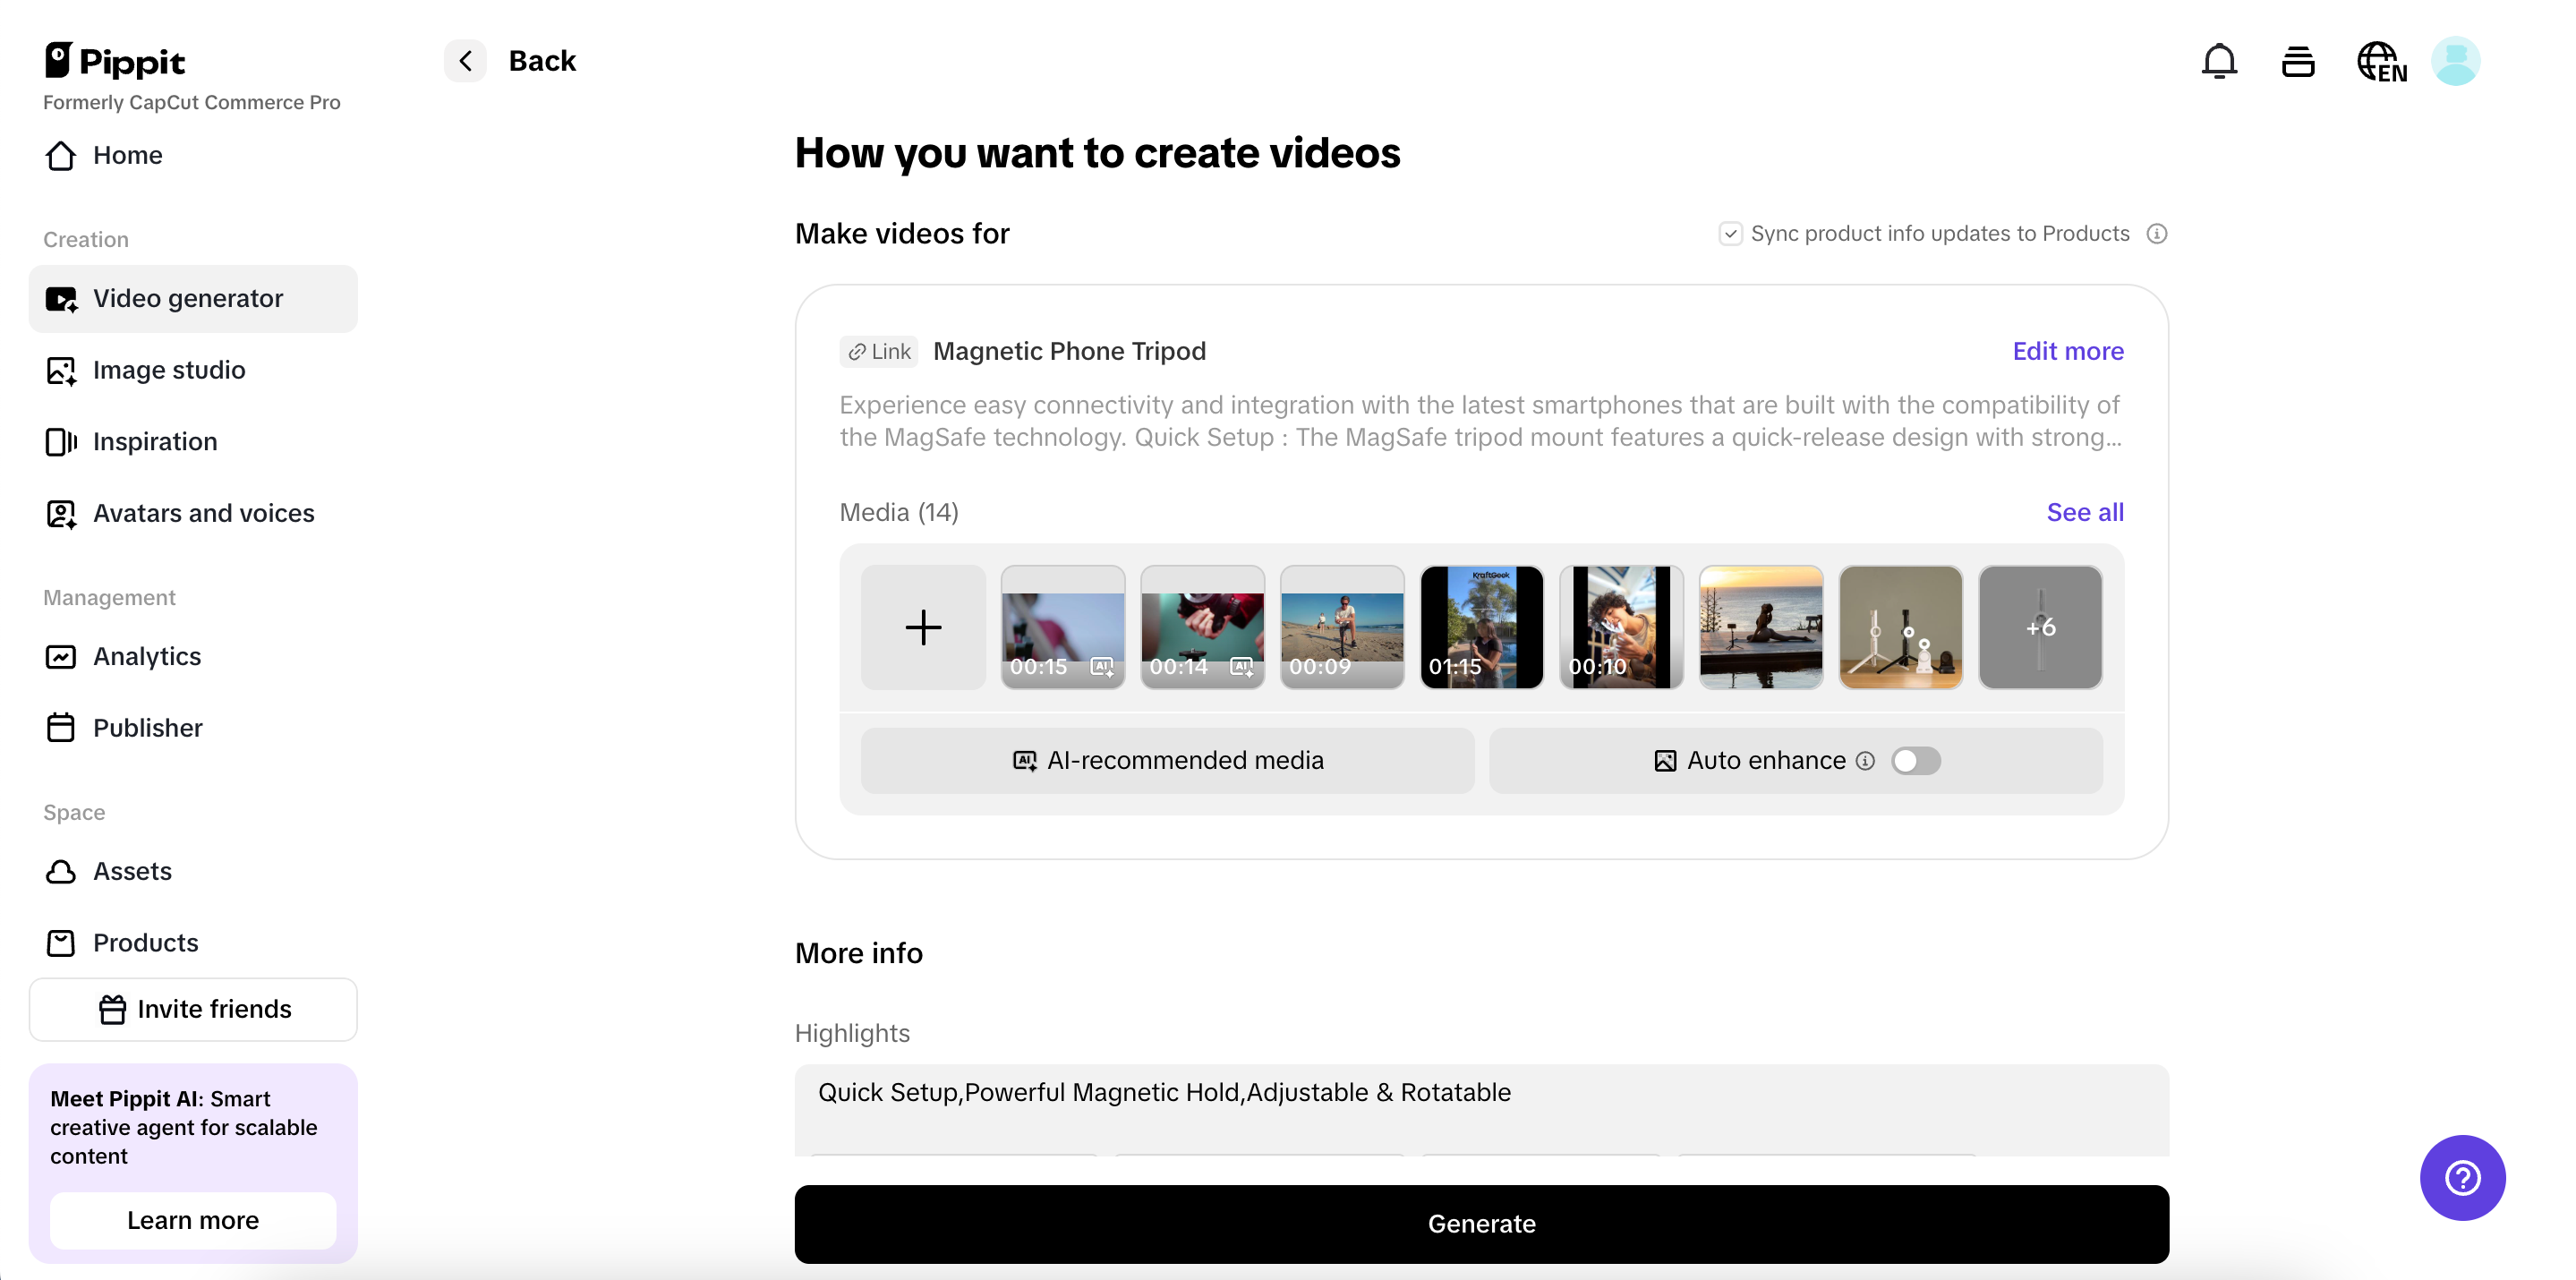Select AI-recommended media
This screenshot has height=1280, width=2576.
click(1167, 760)
